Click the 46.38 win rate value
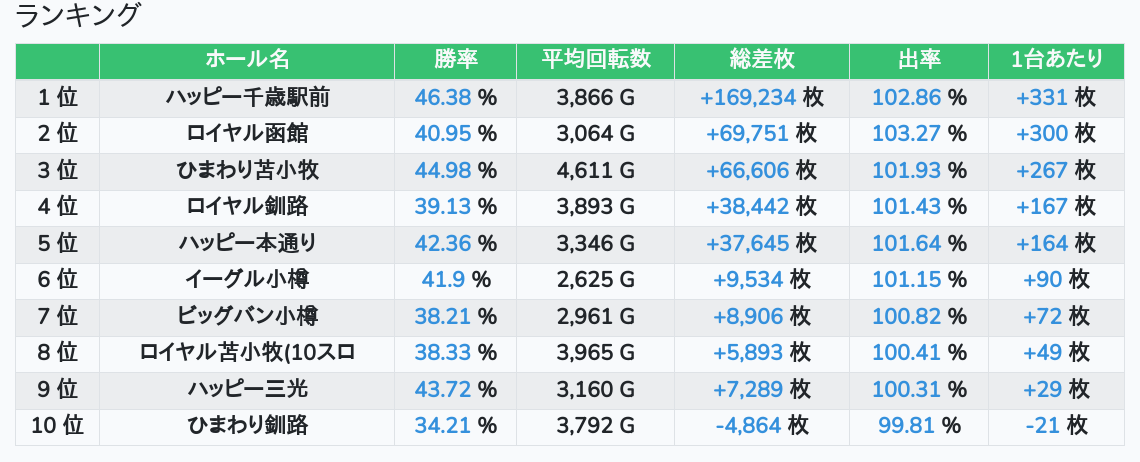 pos(442,97)
